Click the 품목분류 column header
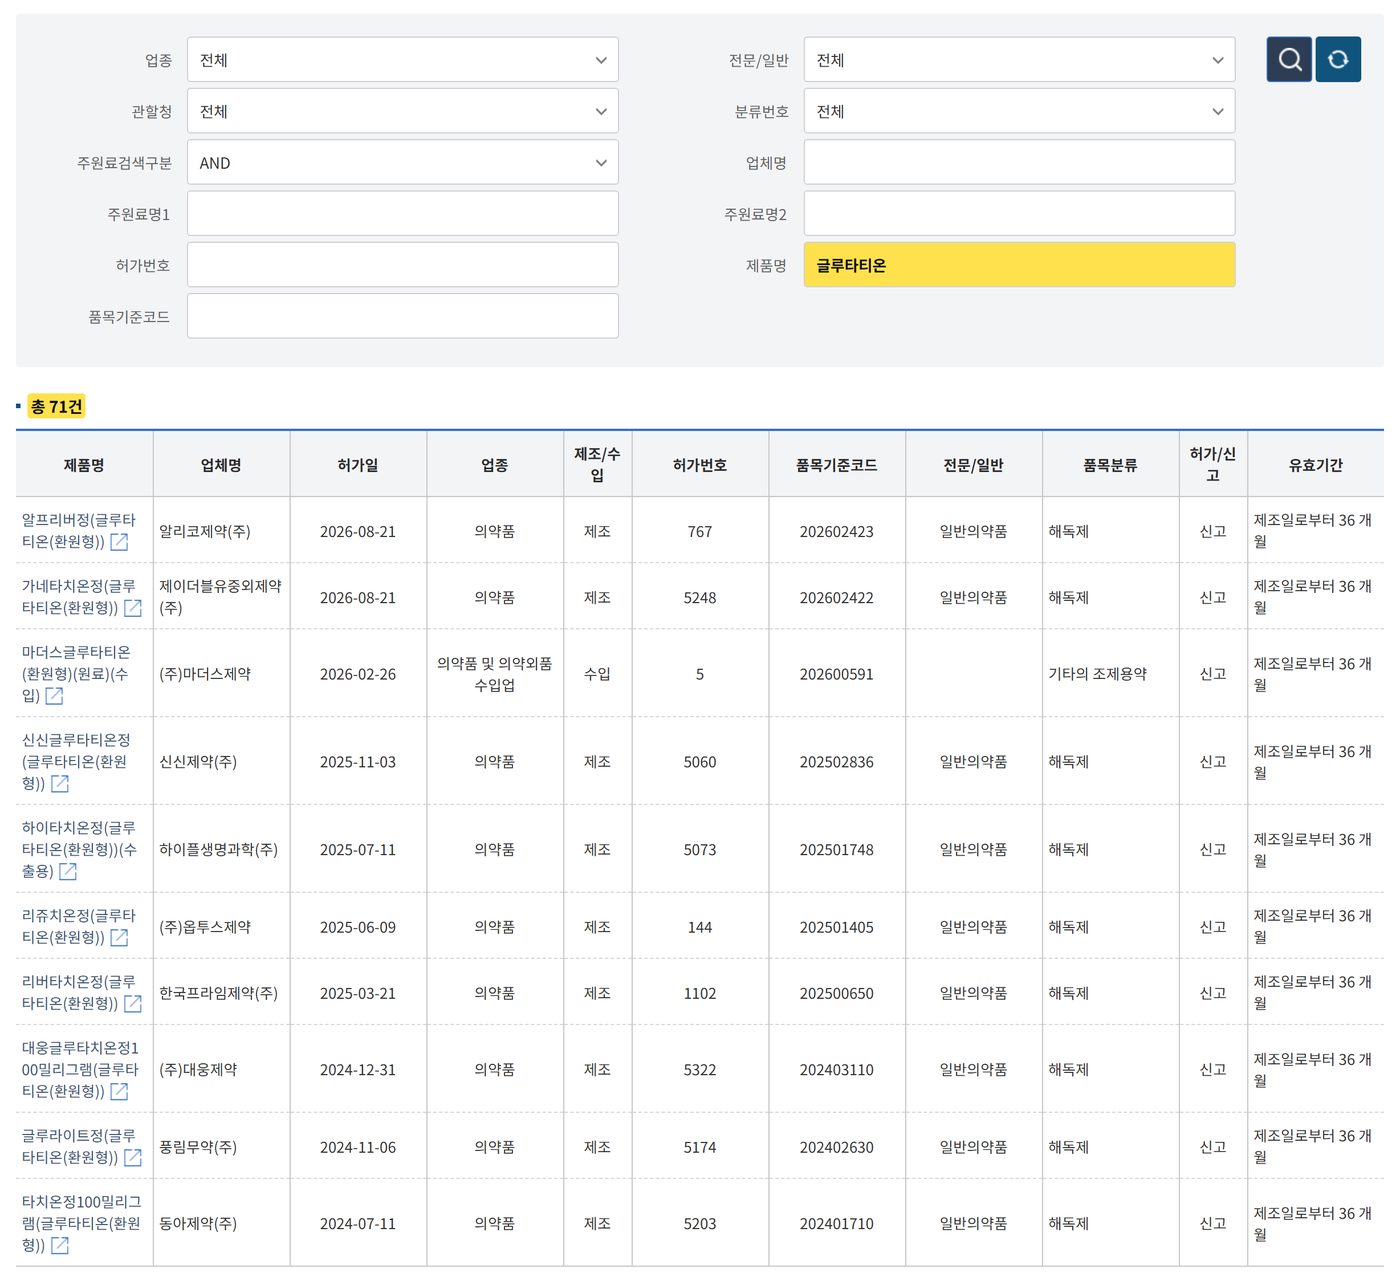Image resolution: width=1400 pixels, height=1285 pixels. 1110,465
